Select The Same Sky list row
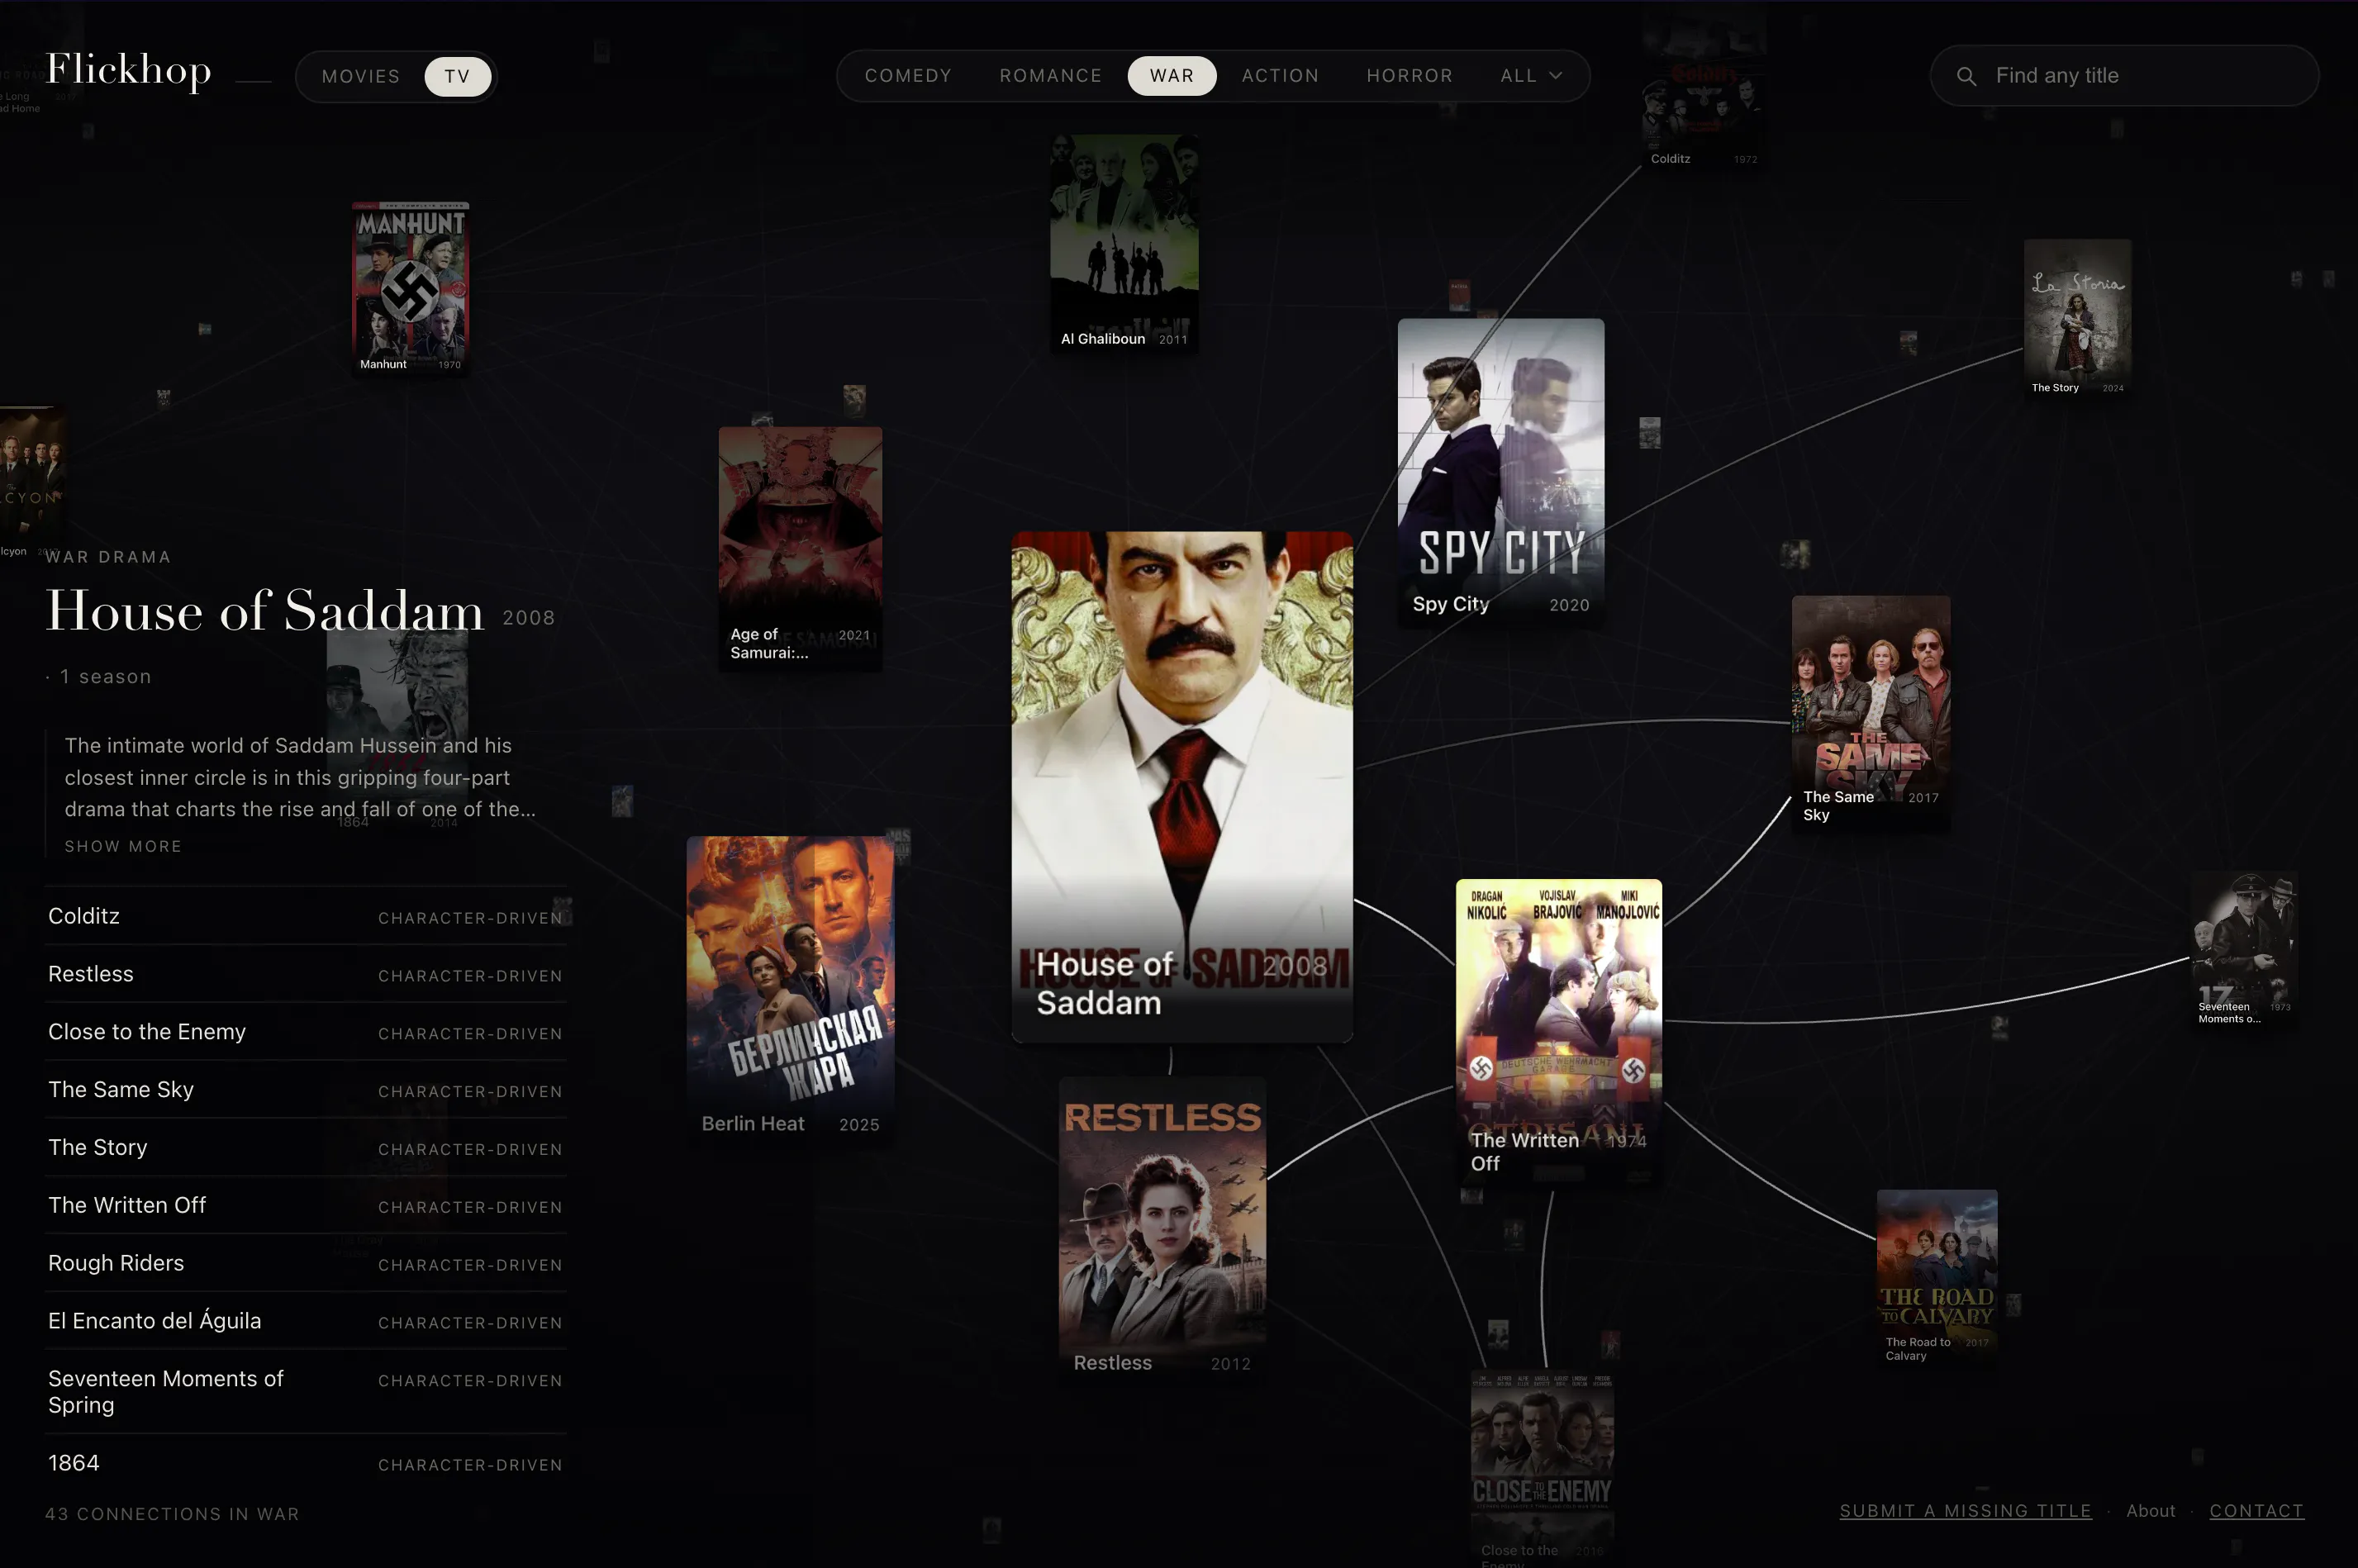 306,1090
